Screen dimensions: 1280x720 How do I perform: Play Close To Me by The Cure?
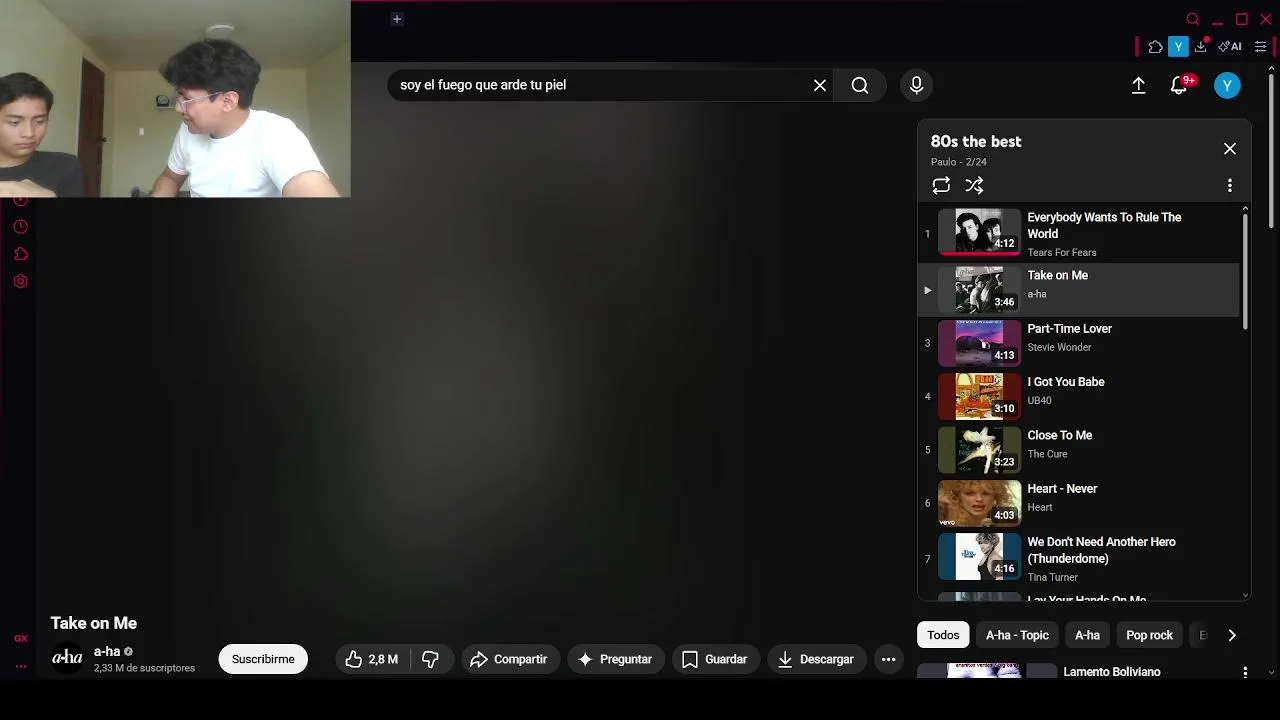pos(979,450)
